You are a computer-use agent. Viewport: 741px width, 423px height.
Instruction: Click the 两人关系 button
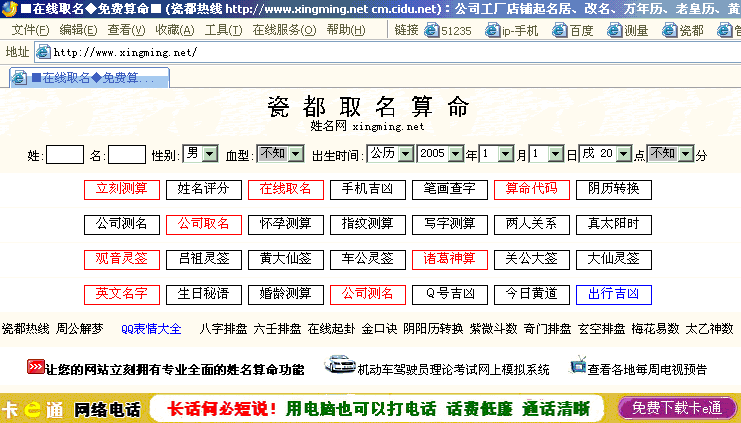coord(532,224)
